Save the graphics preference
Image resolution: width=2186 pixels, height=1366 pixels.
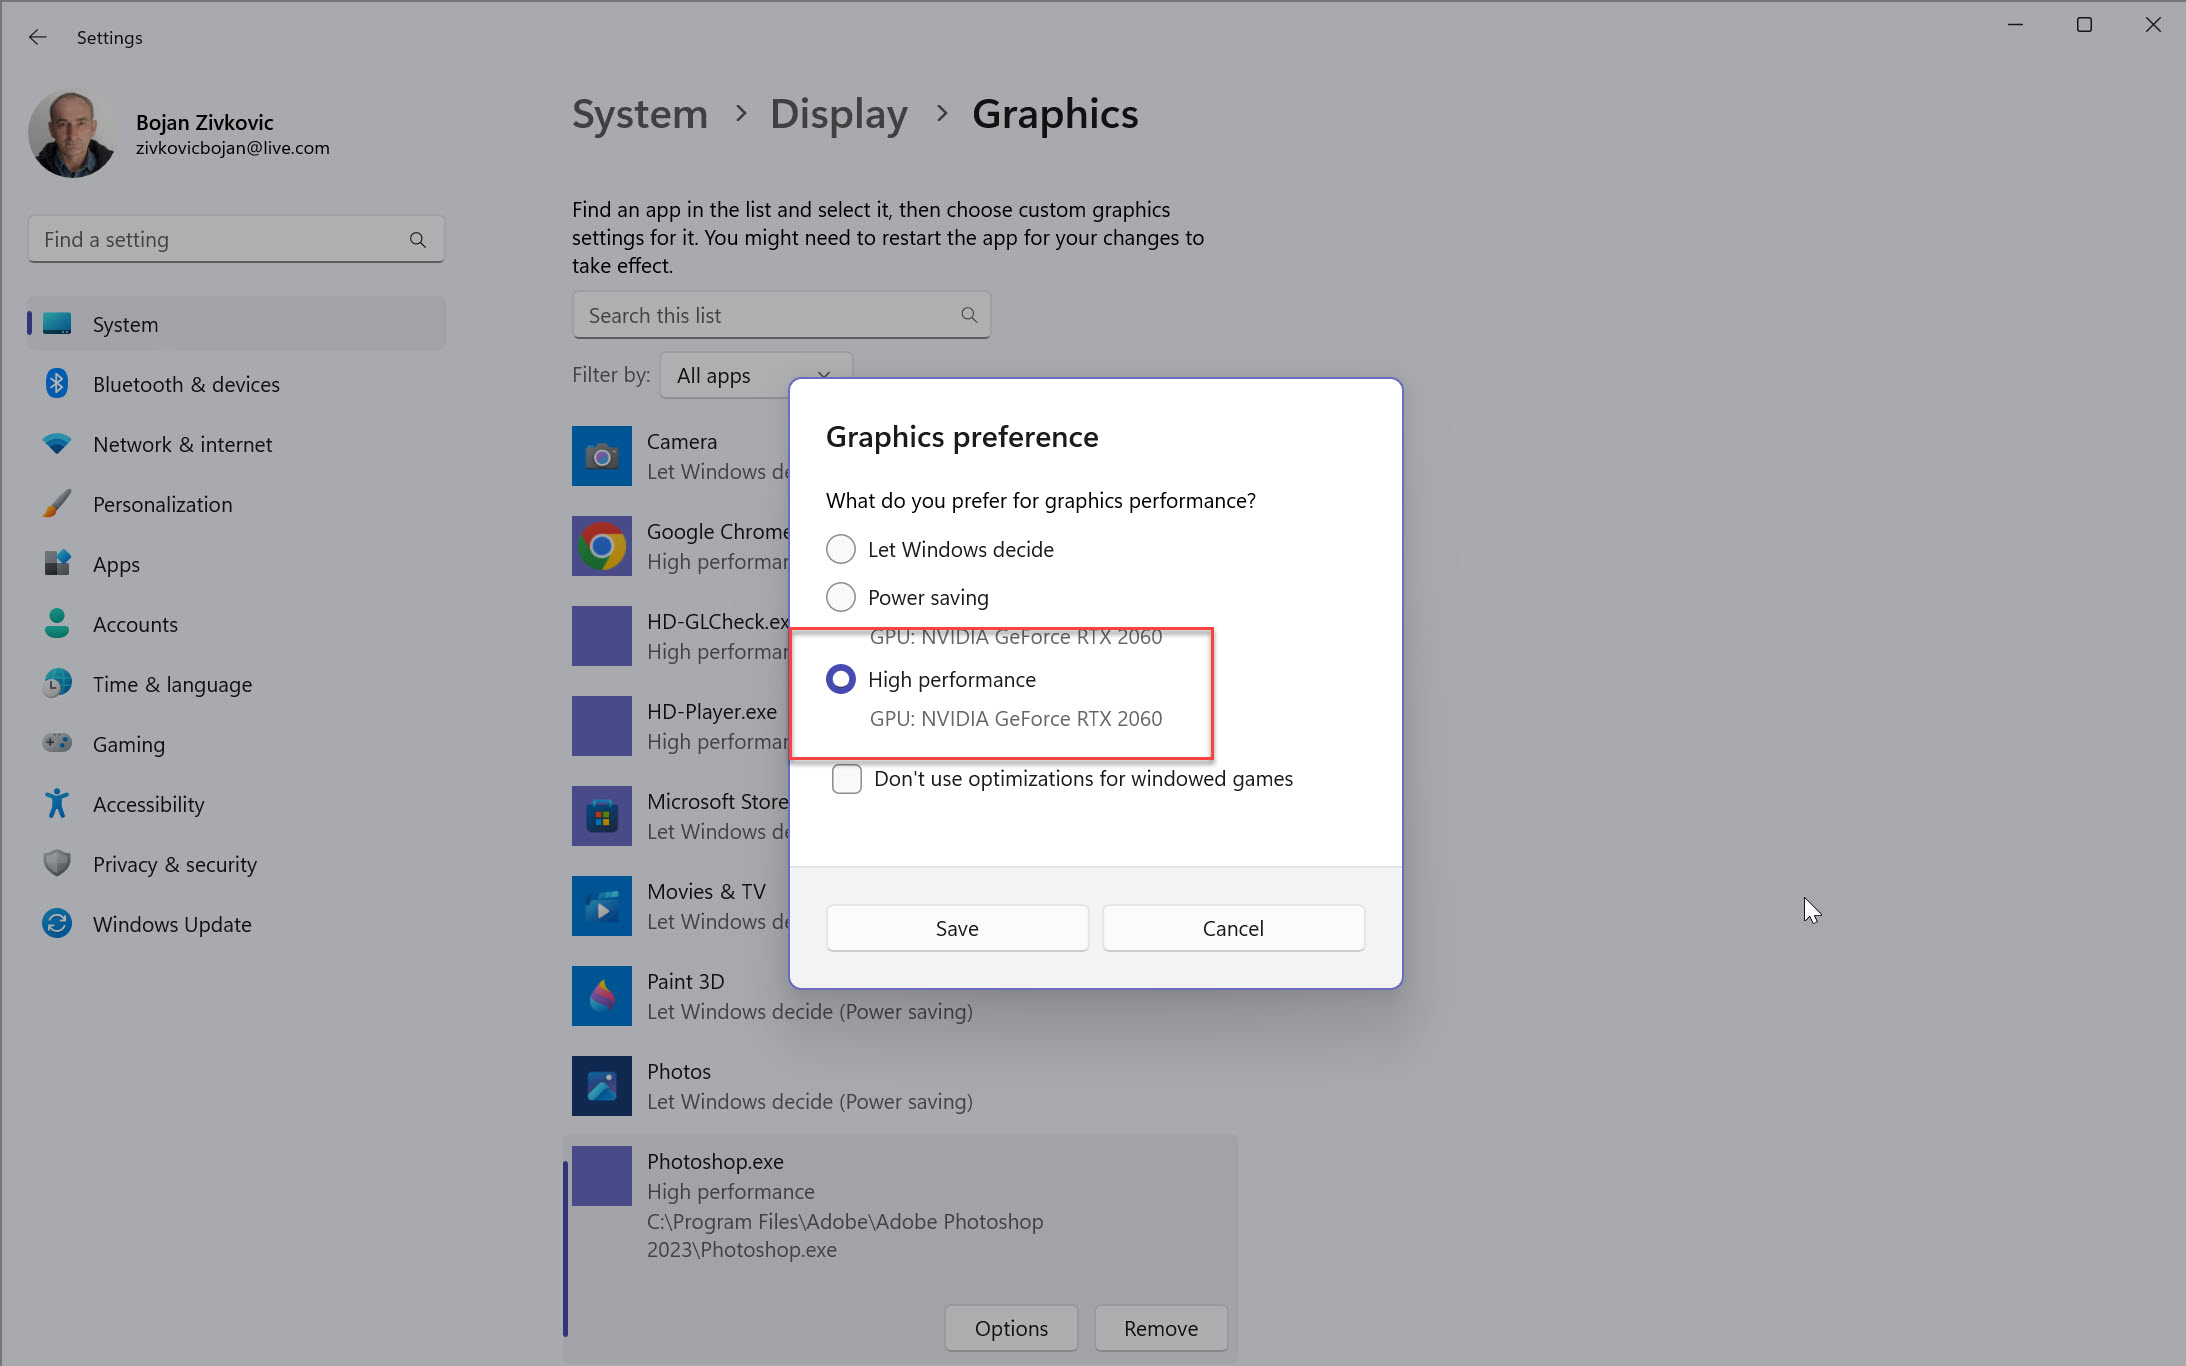pyautogui.click(x=956, y=927)
